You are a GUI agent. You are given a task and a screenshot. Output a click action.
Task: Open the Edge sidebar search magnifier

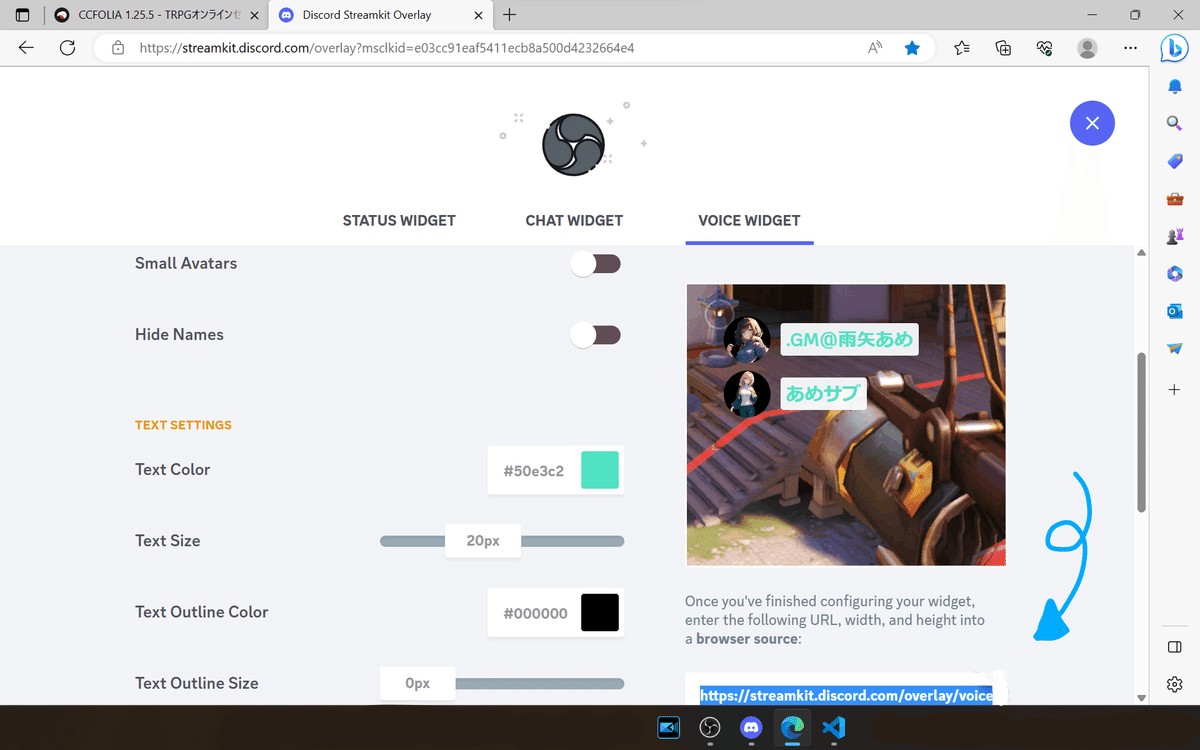[x=1175, y=123]
